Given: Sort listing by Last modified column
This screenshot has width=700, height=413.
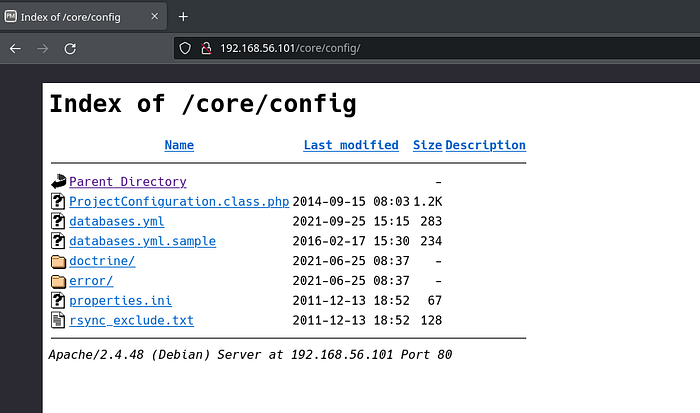Looking at the screenshot, I should (x=351, y=145).
